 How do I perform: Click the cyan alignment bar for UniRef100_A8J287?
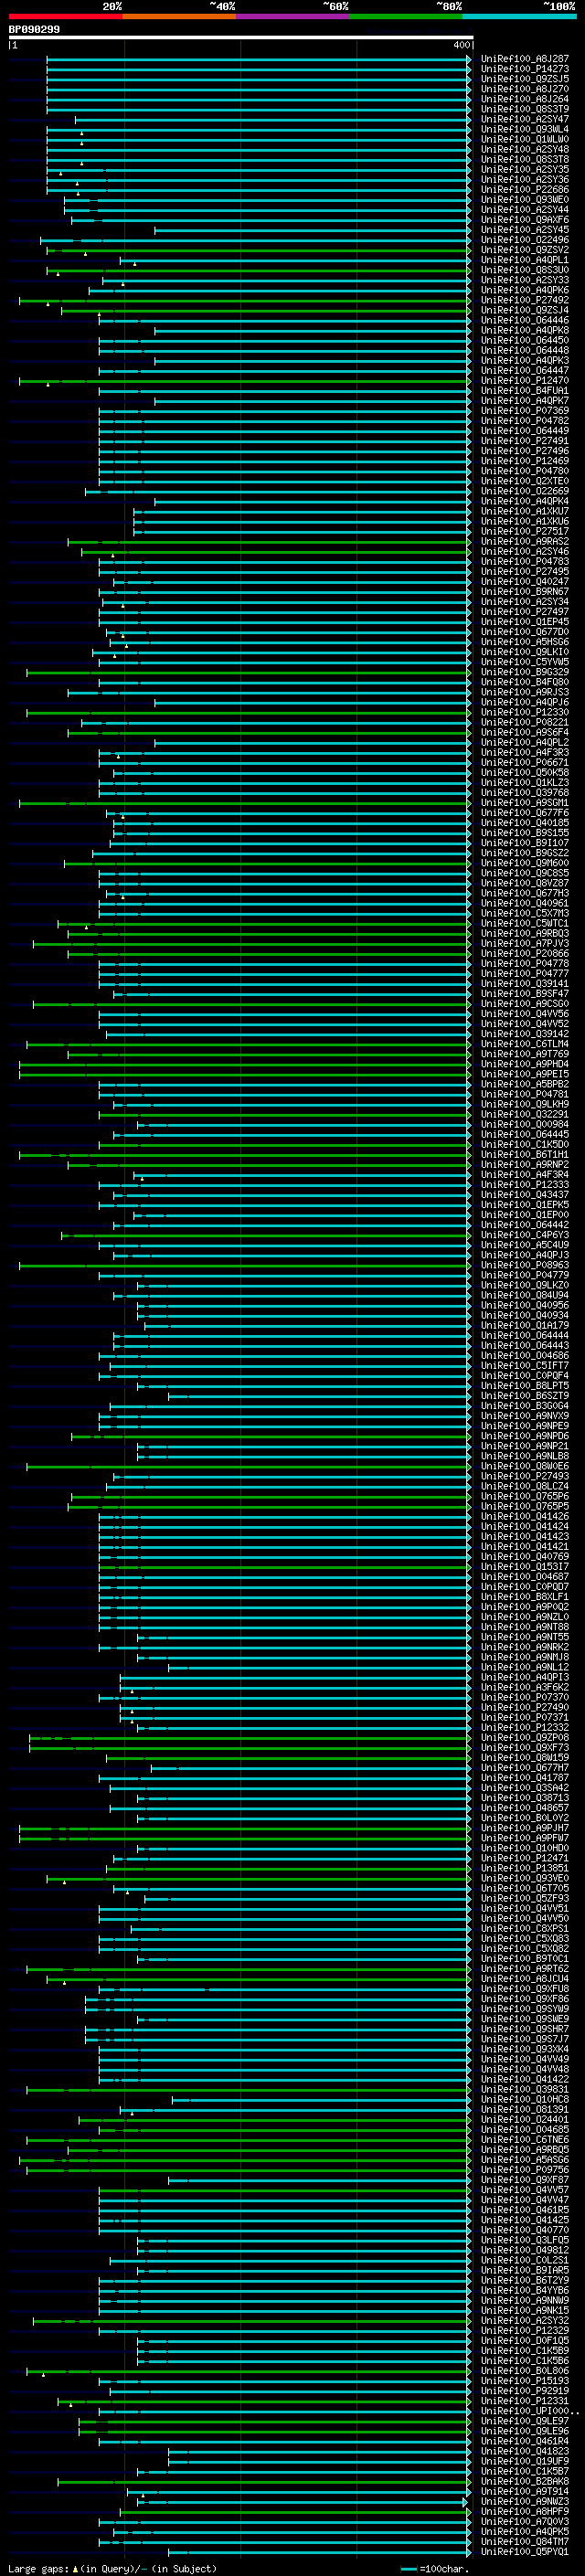point(258,59)
